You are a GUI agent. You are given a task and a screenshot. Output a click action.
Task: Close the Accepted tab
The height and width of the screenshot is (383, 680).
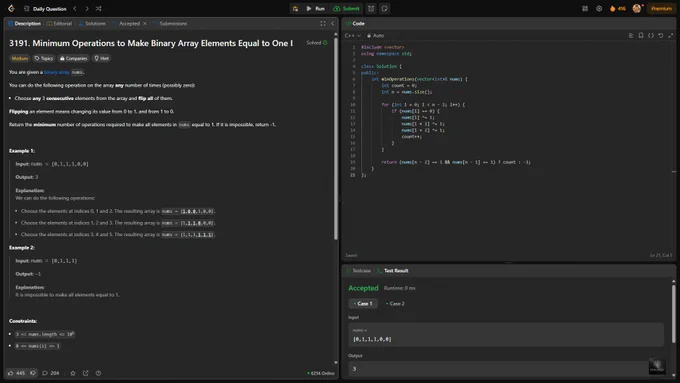click(x=145, y=23)
